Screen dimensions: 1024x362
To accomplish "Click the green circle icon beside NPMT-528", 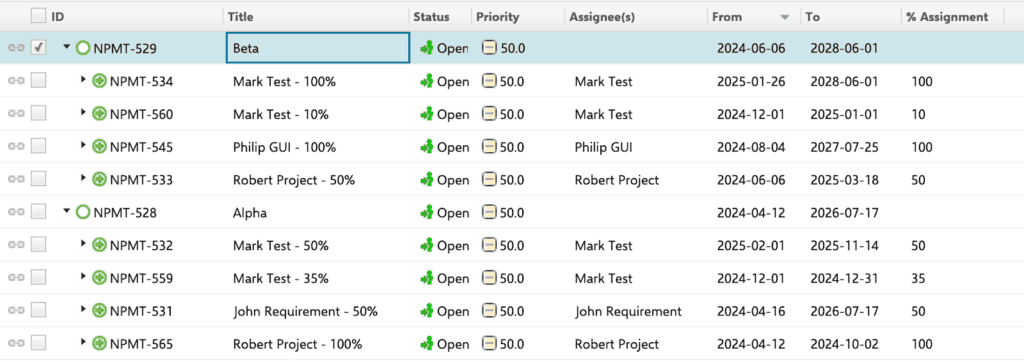I will click(83, 212).
